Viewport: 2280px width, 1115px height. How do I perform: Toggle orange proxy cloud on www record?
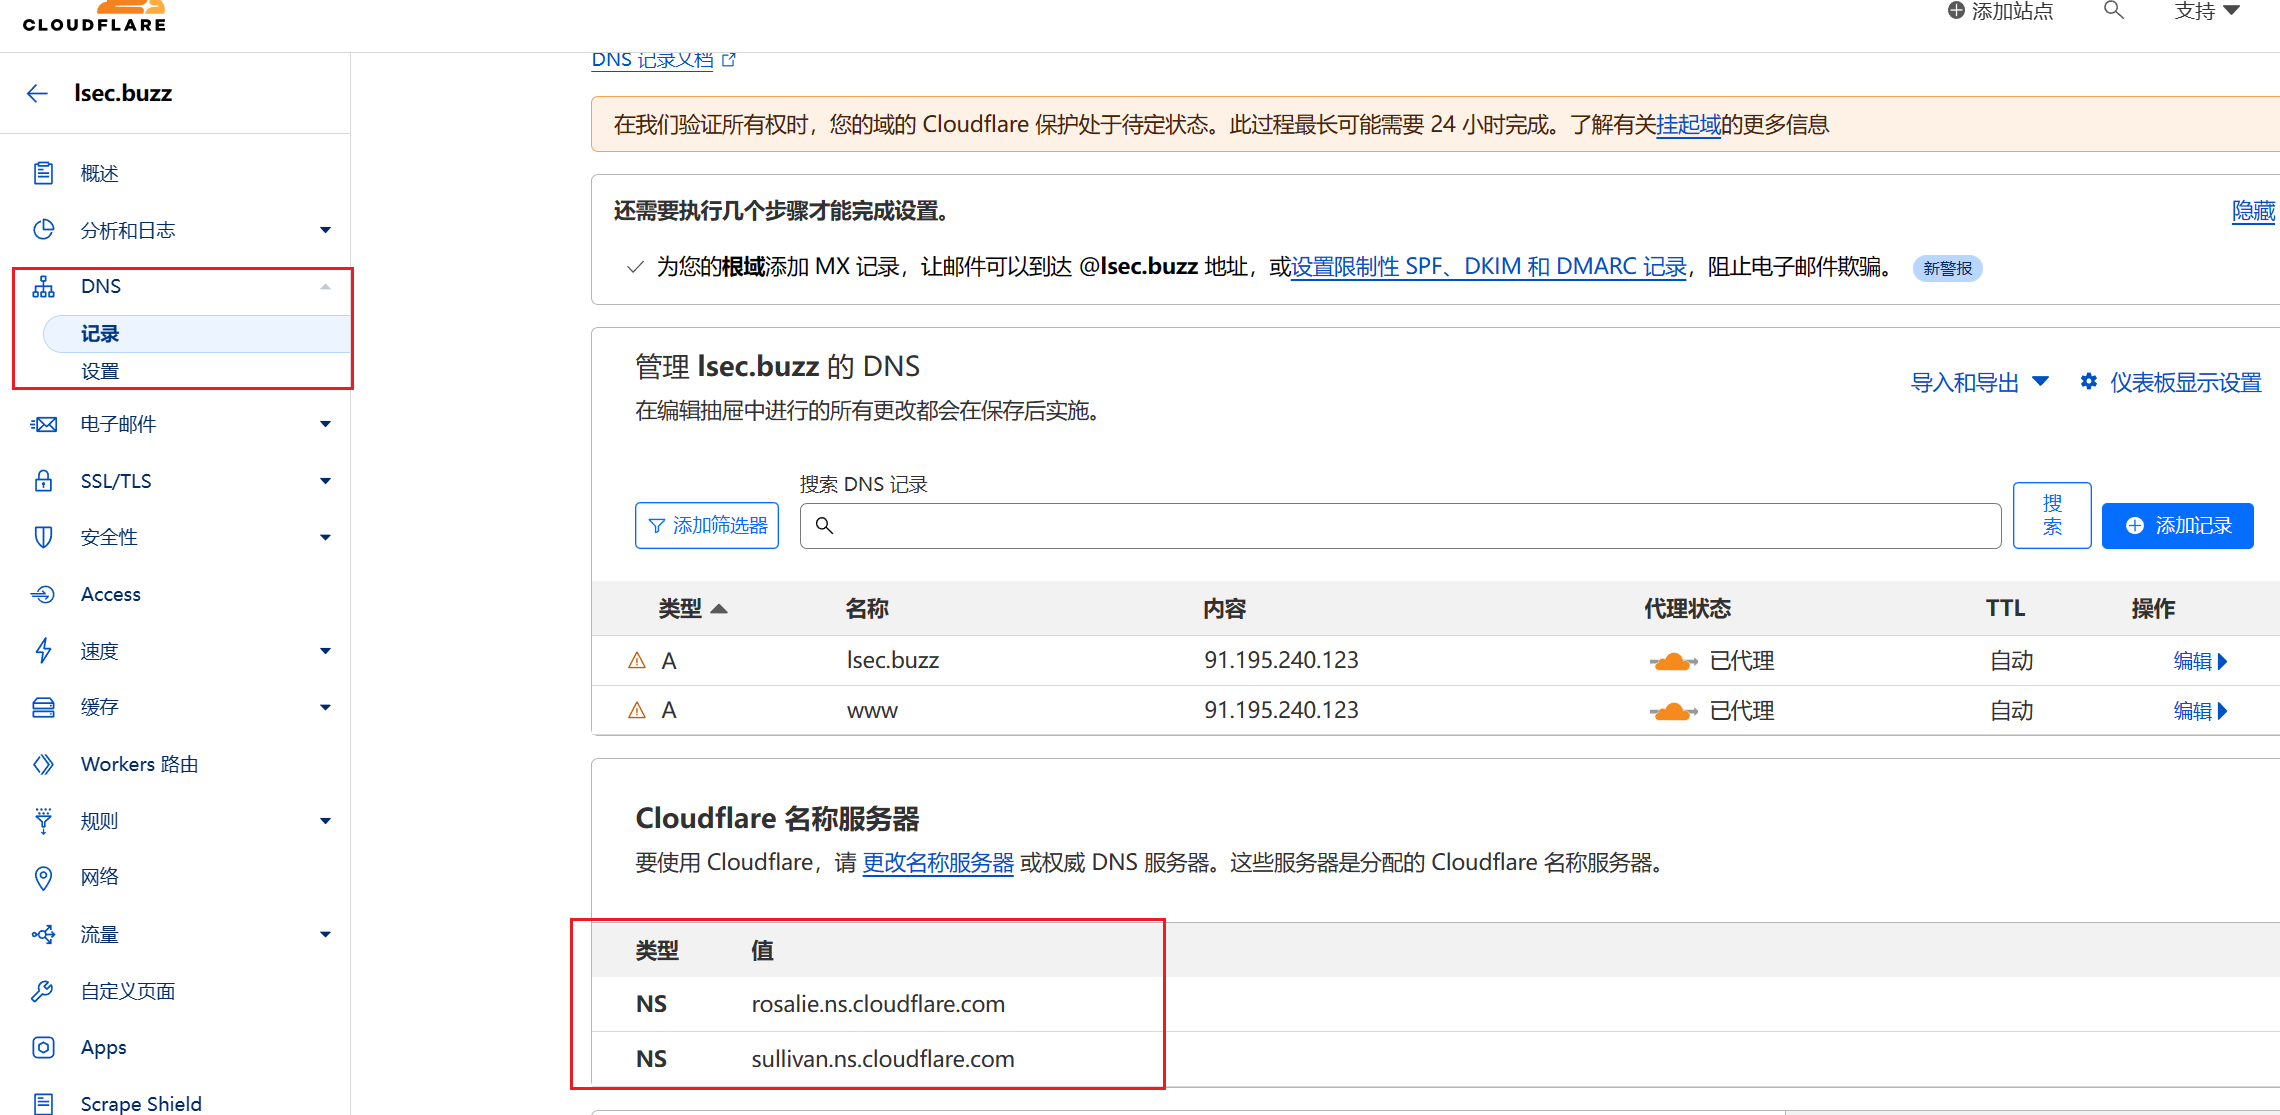click(1673, 711)
